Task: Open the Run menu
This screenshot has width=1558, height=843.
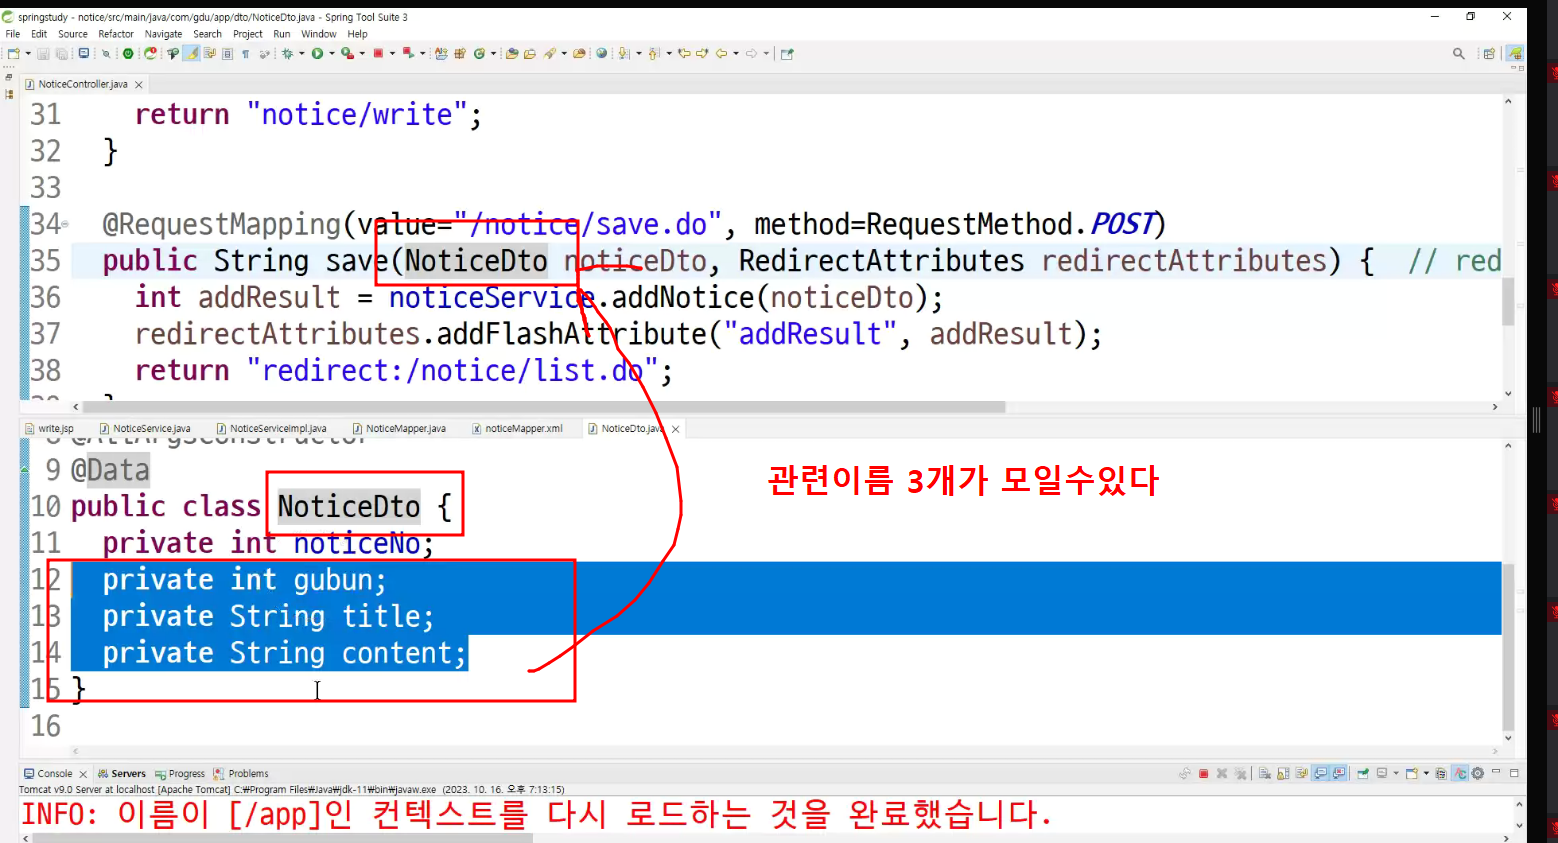Action: [282, 34]
